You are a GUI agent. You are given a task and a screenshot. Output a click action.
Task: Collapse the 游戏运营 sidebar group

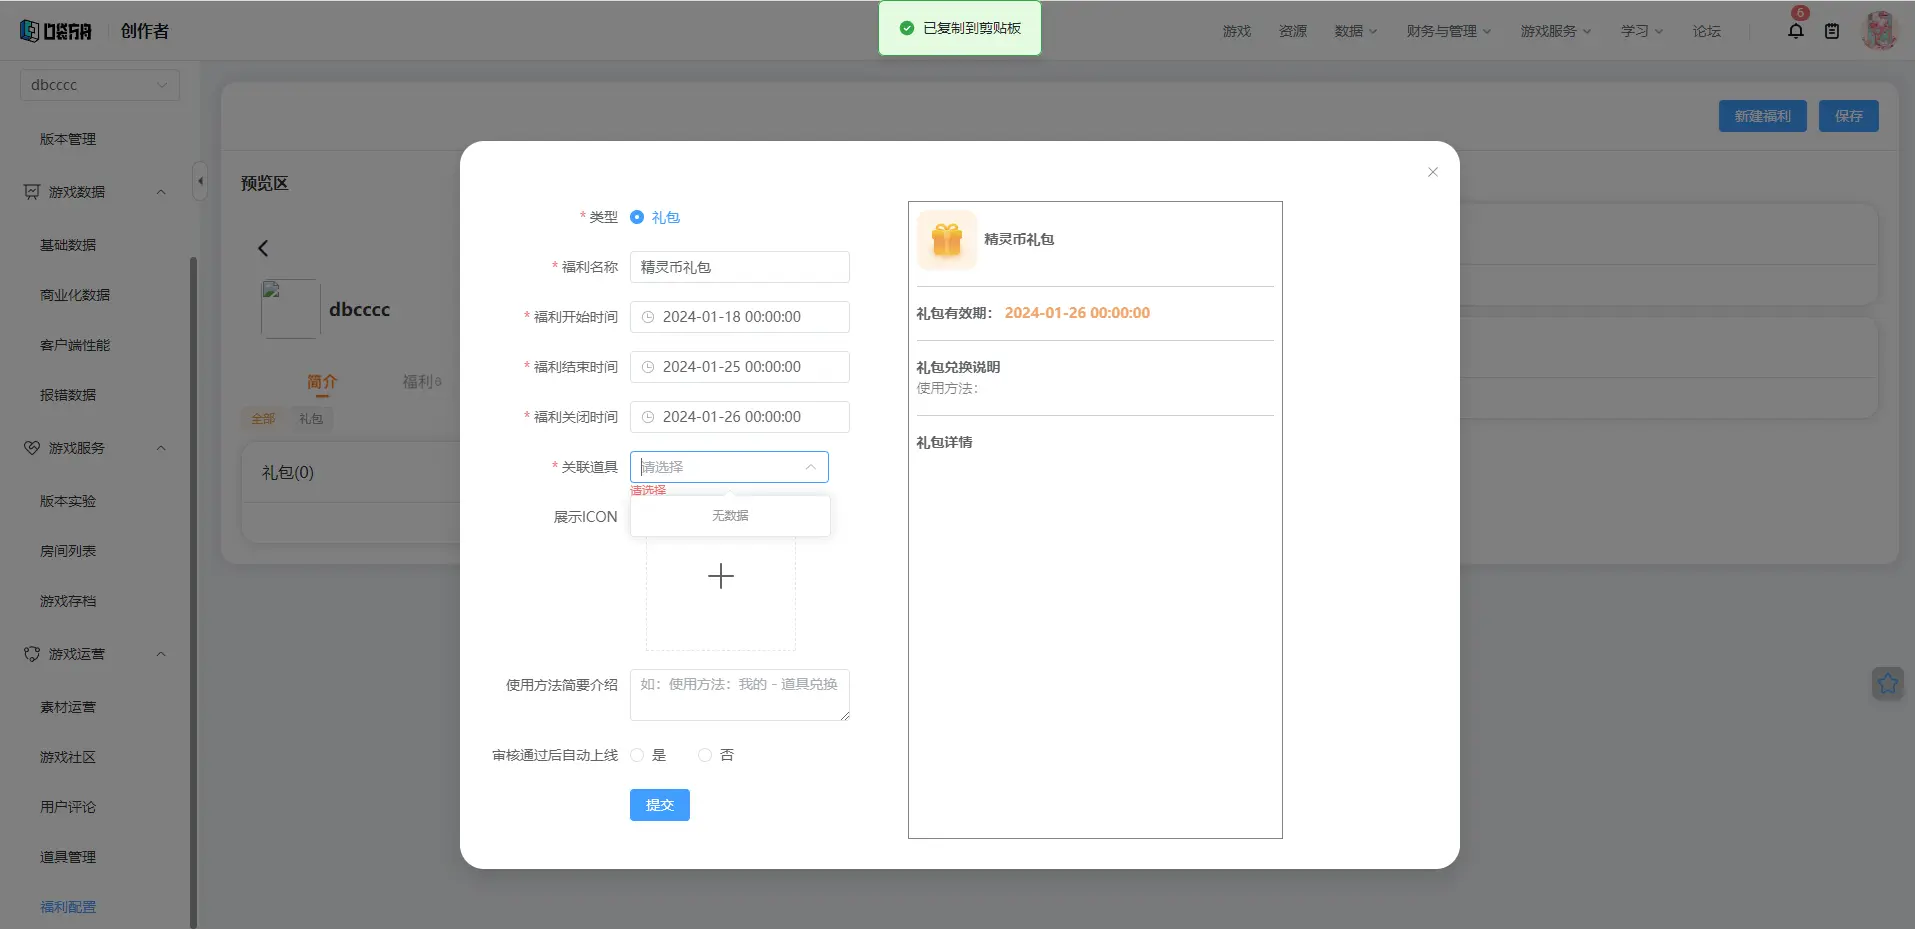161,654
